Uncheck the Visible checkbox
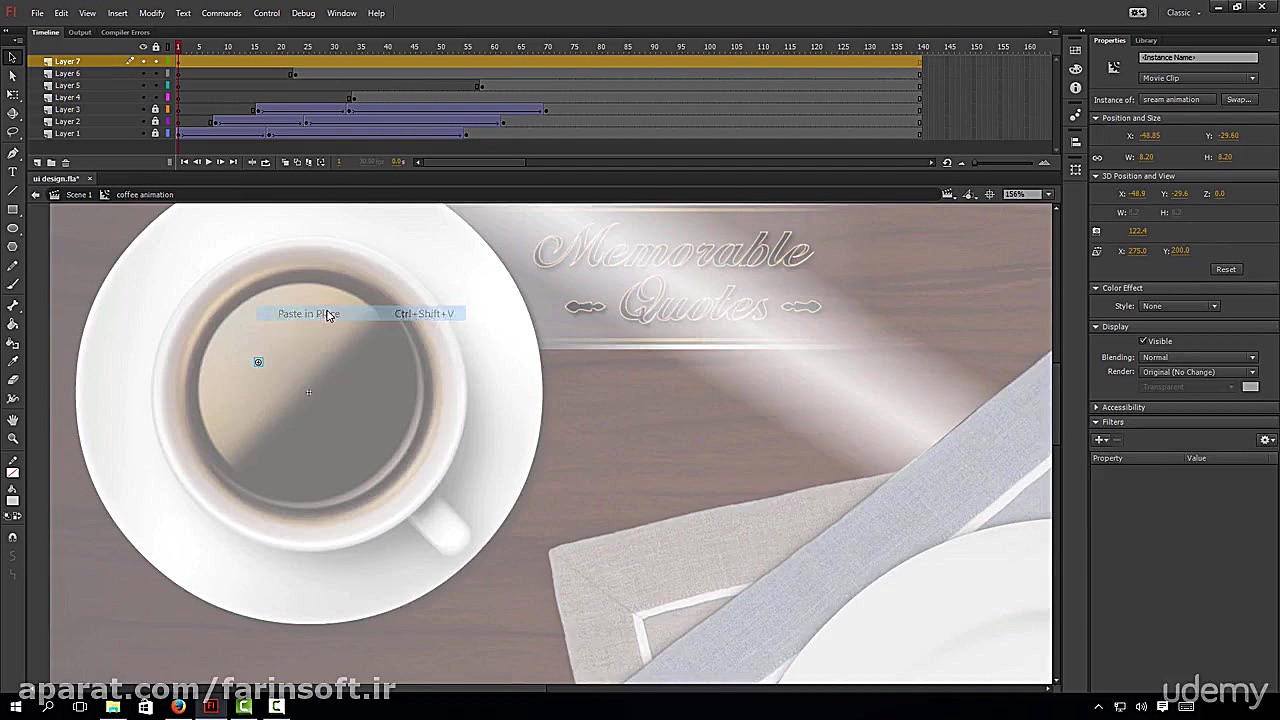The image size is (1280, 720). coord(1143,341)
